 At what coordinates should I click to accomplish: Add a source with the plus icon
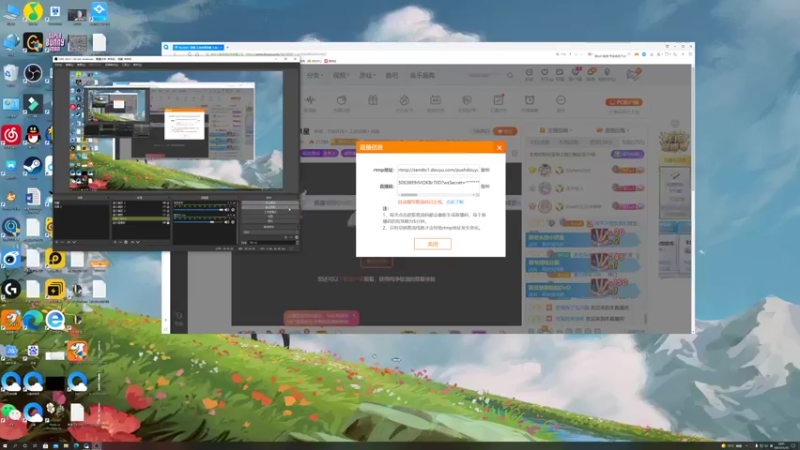point(115,242)
